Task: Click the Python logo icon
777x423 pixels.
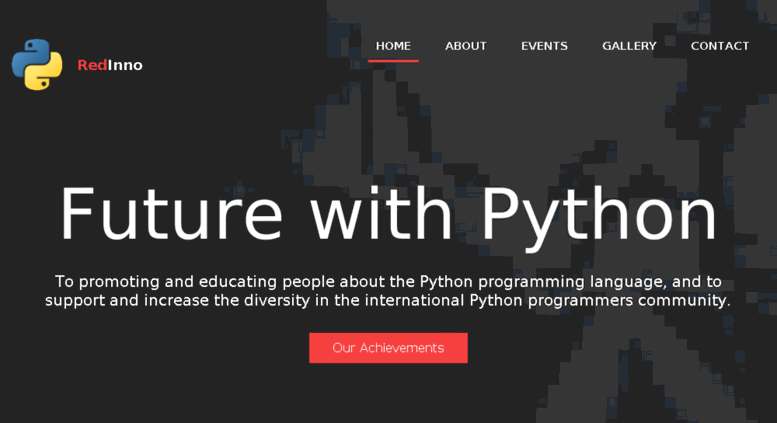Action: (x=37, y=64)
